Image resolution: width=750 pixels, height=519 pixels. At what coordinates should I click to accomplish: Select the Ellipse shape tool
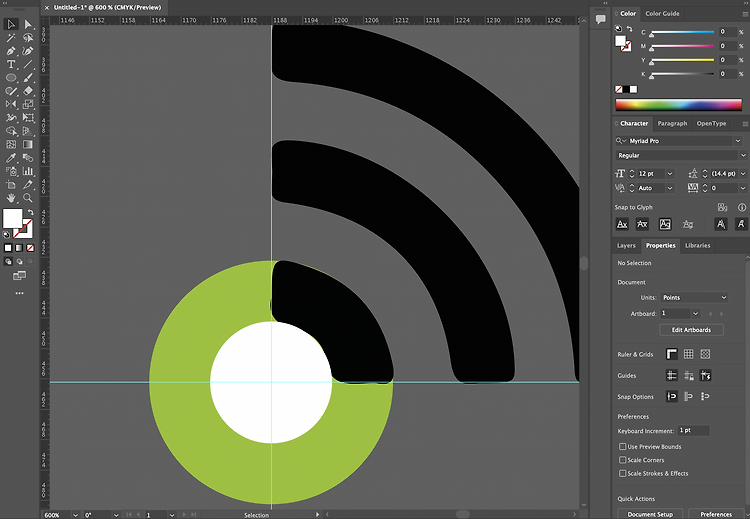click(11, 77)
